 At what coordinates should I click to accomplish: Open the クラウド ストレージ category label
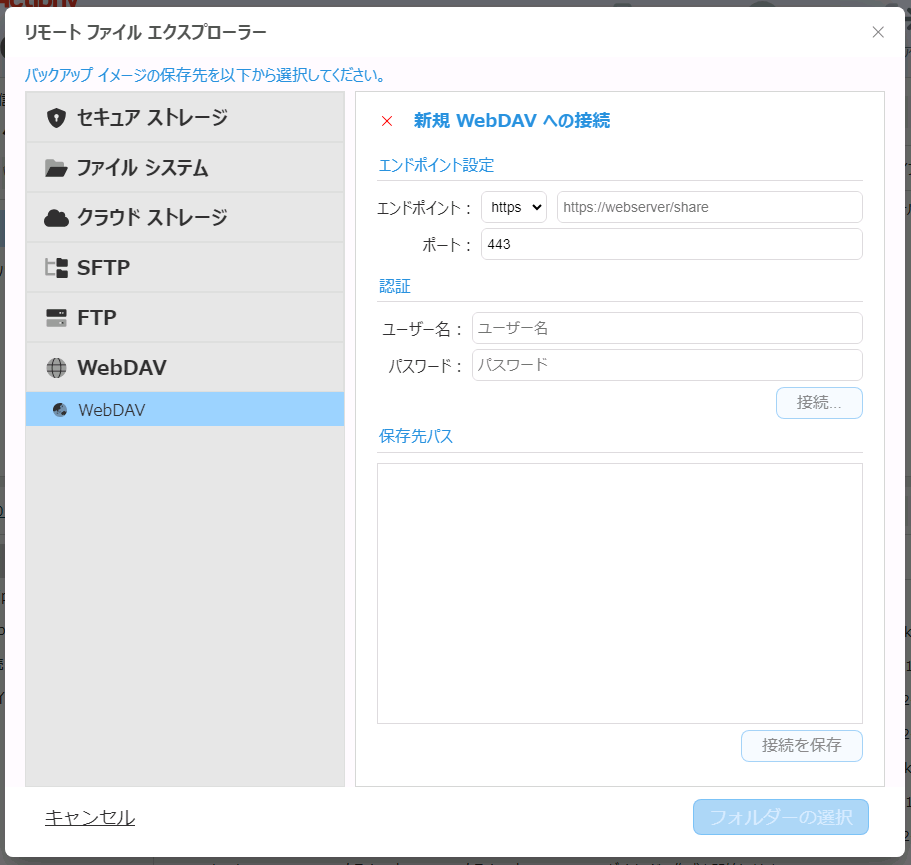(152, 218)
